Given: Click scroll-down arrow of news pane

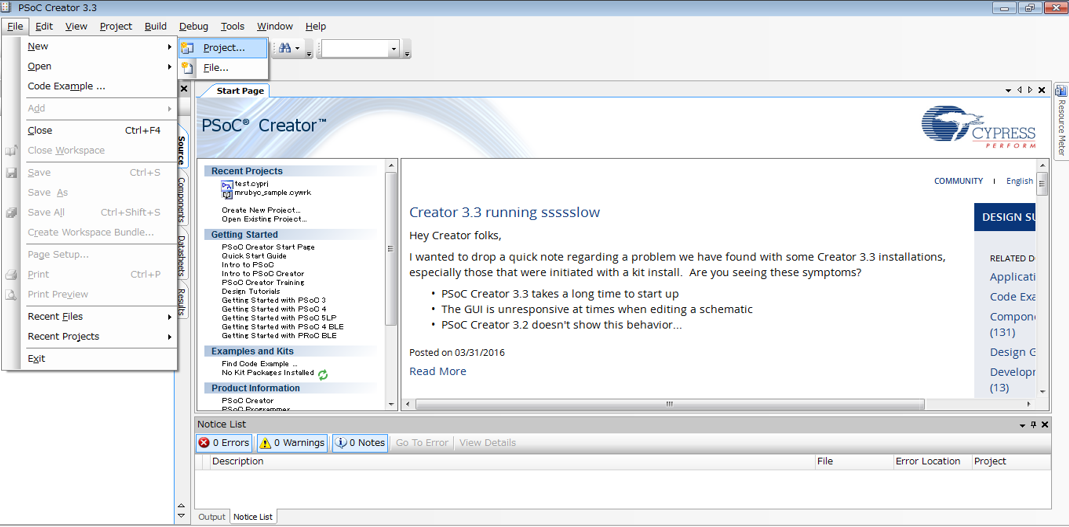Looking at the screenshot, I should click(1042, 391).
